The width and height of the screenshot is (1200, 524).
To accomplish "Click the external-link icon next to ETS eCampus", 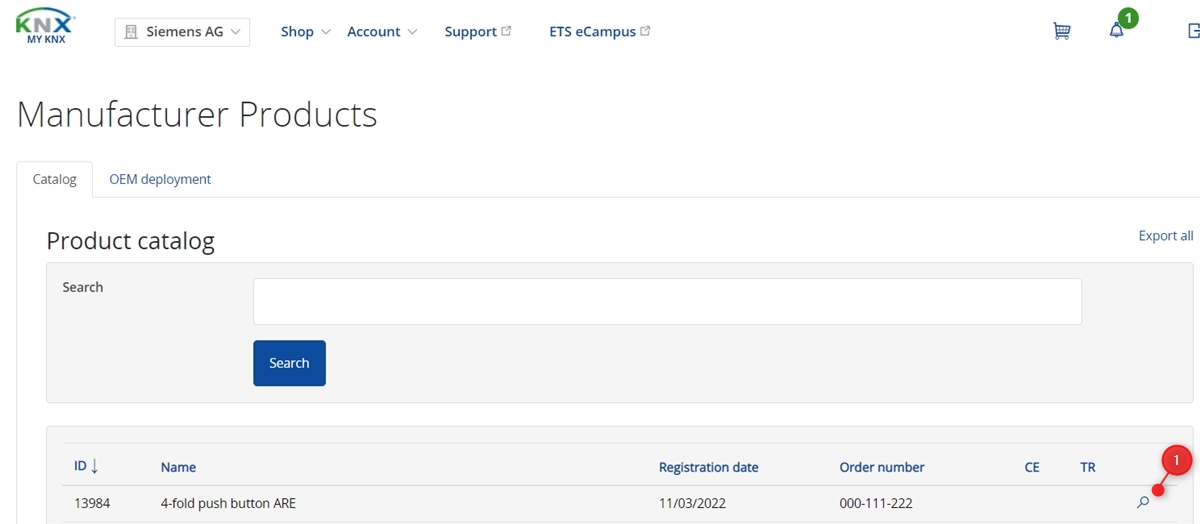I will [x=645, y=31].
